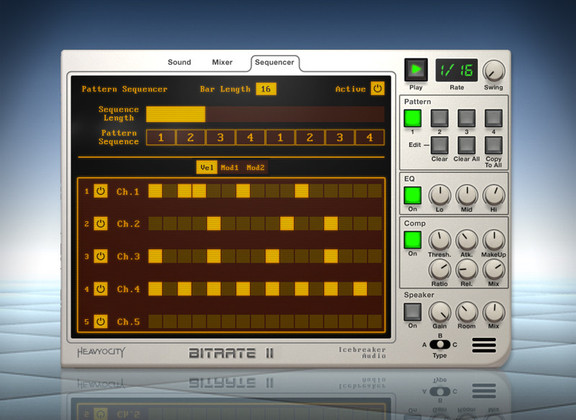Adjust the EQ Mid knob
Image resolution: width=576 pixels, height=420 pixels.
467,195
